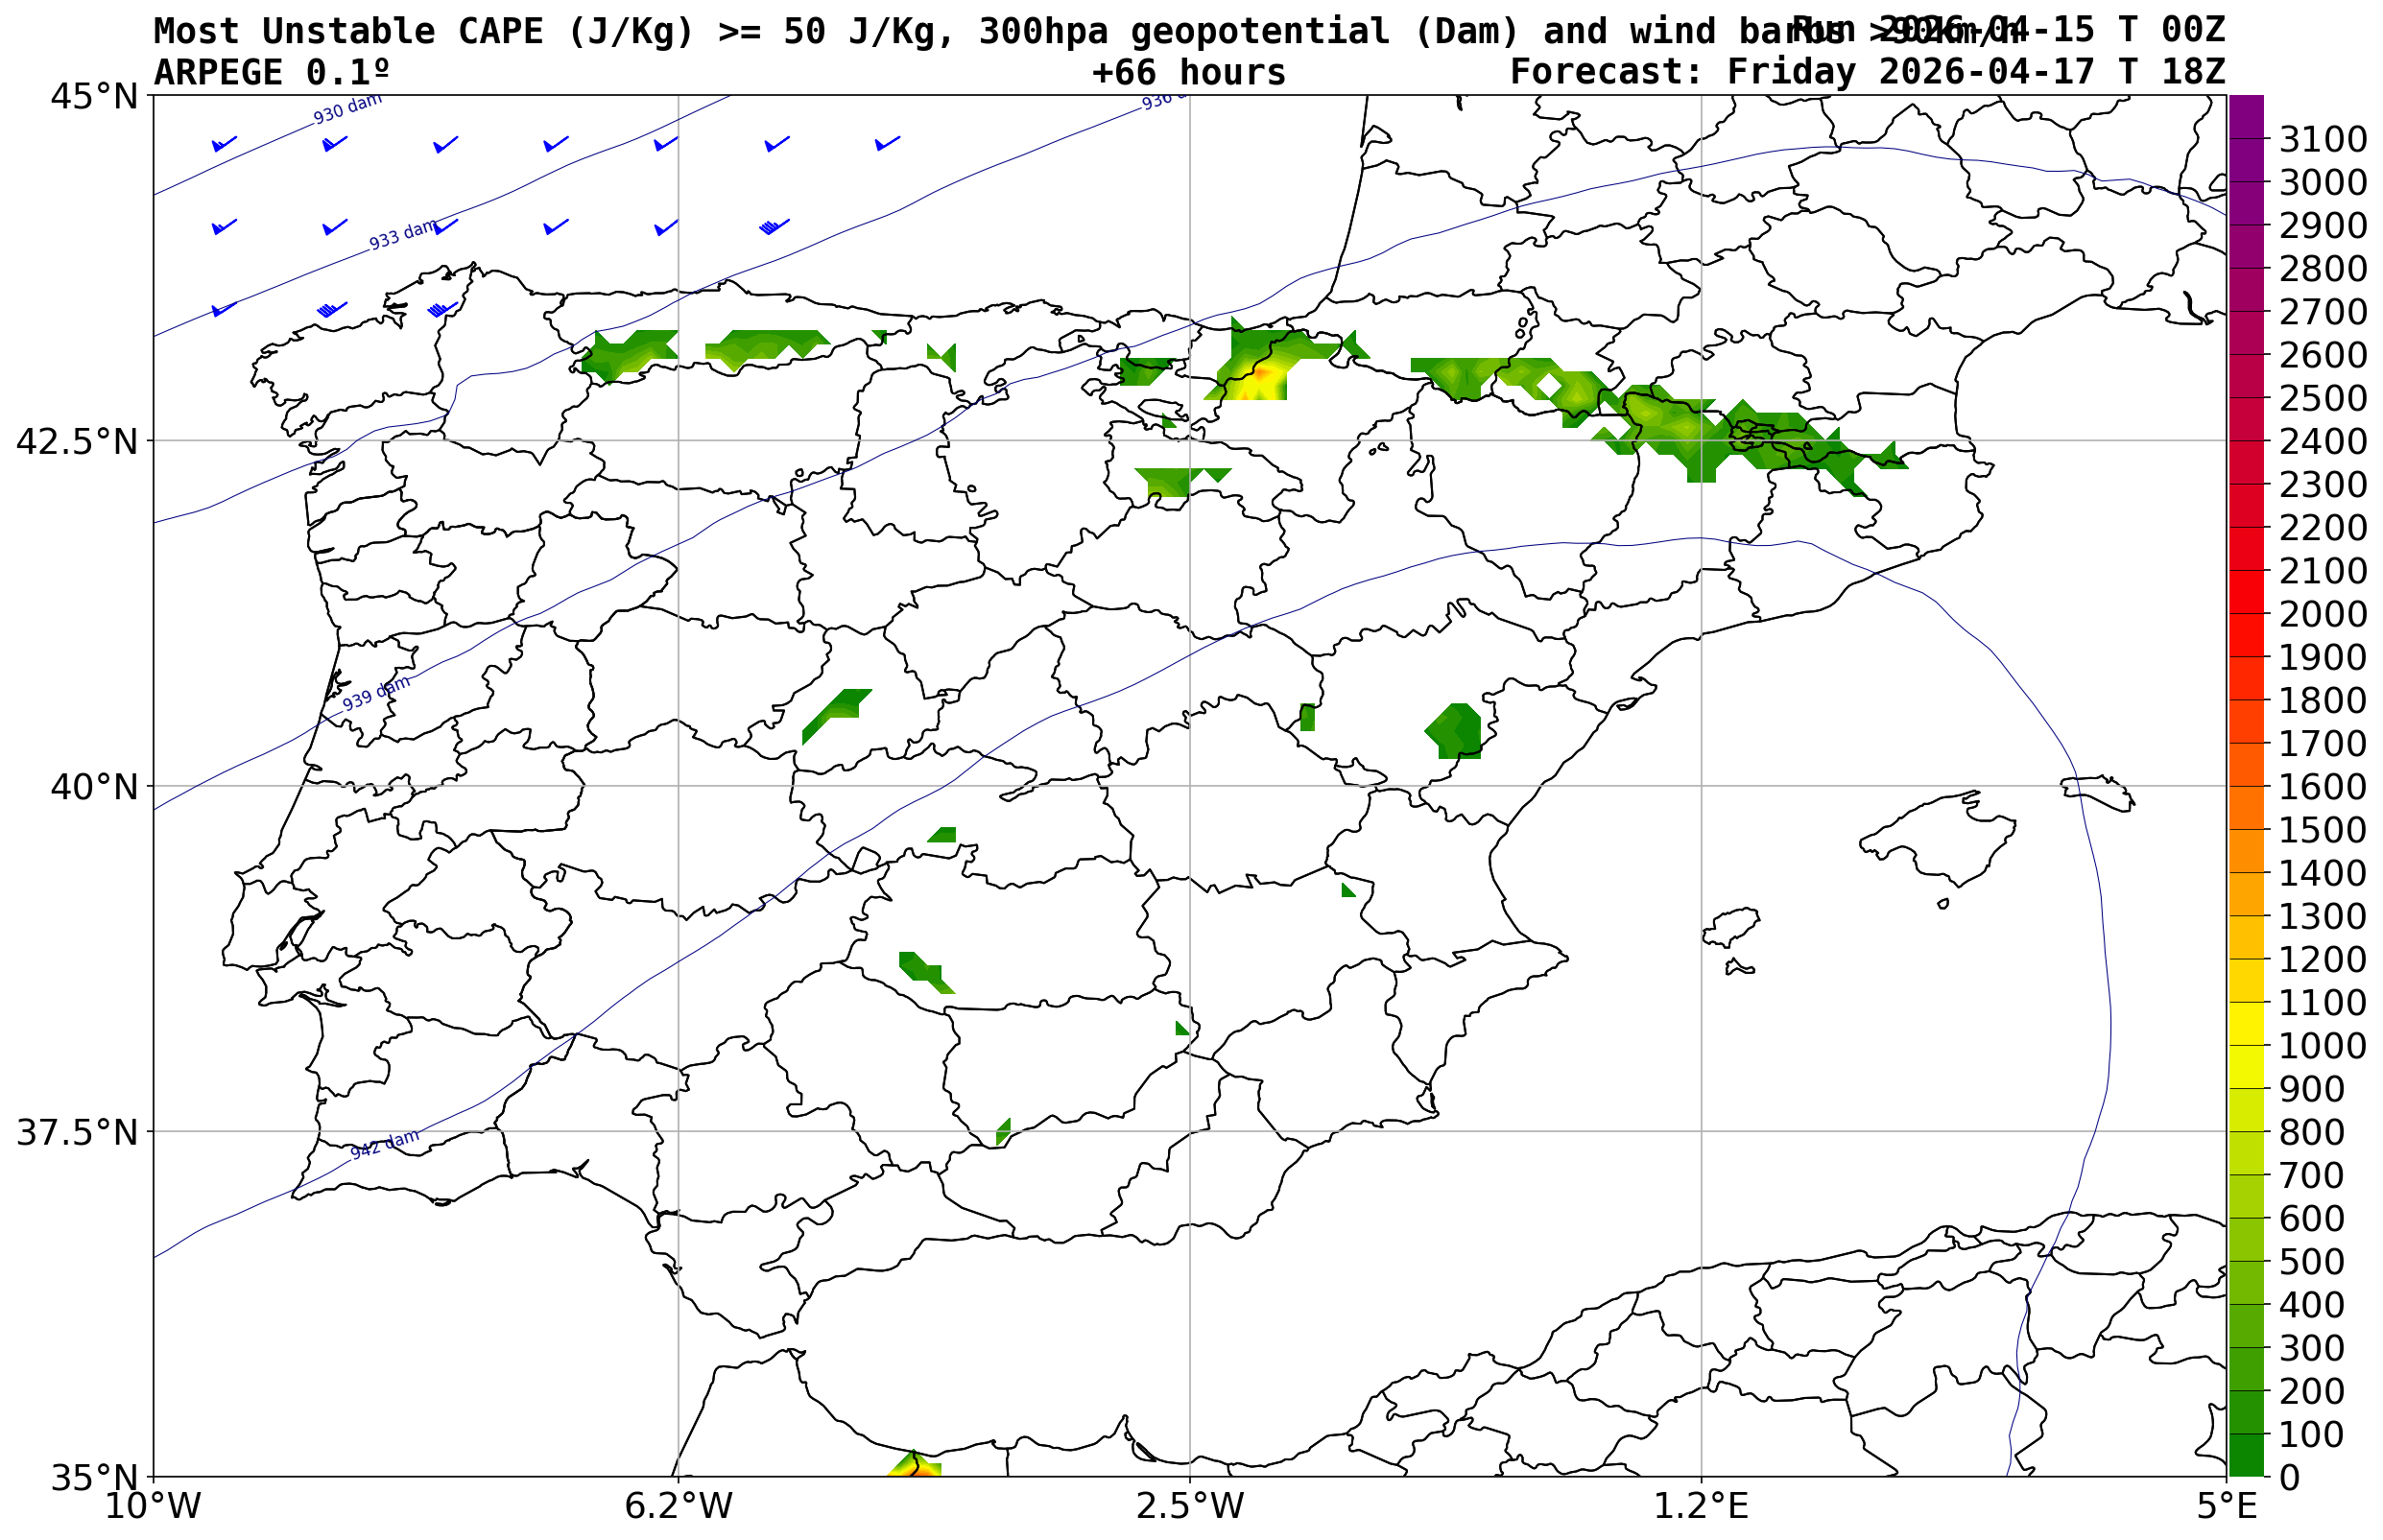Screen dimensions: 2383x1540
Task: Click the 942 dam contour label
Action: click(384, 1145)
